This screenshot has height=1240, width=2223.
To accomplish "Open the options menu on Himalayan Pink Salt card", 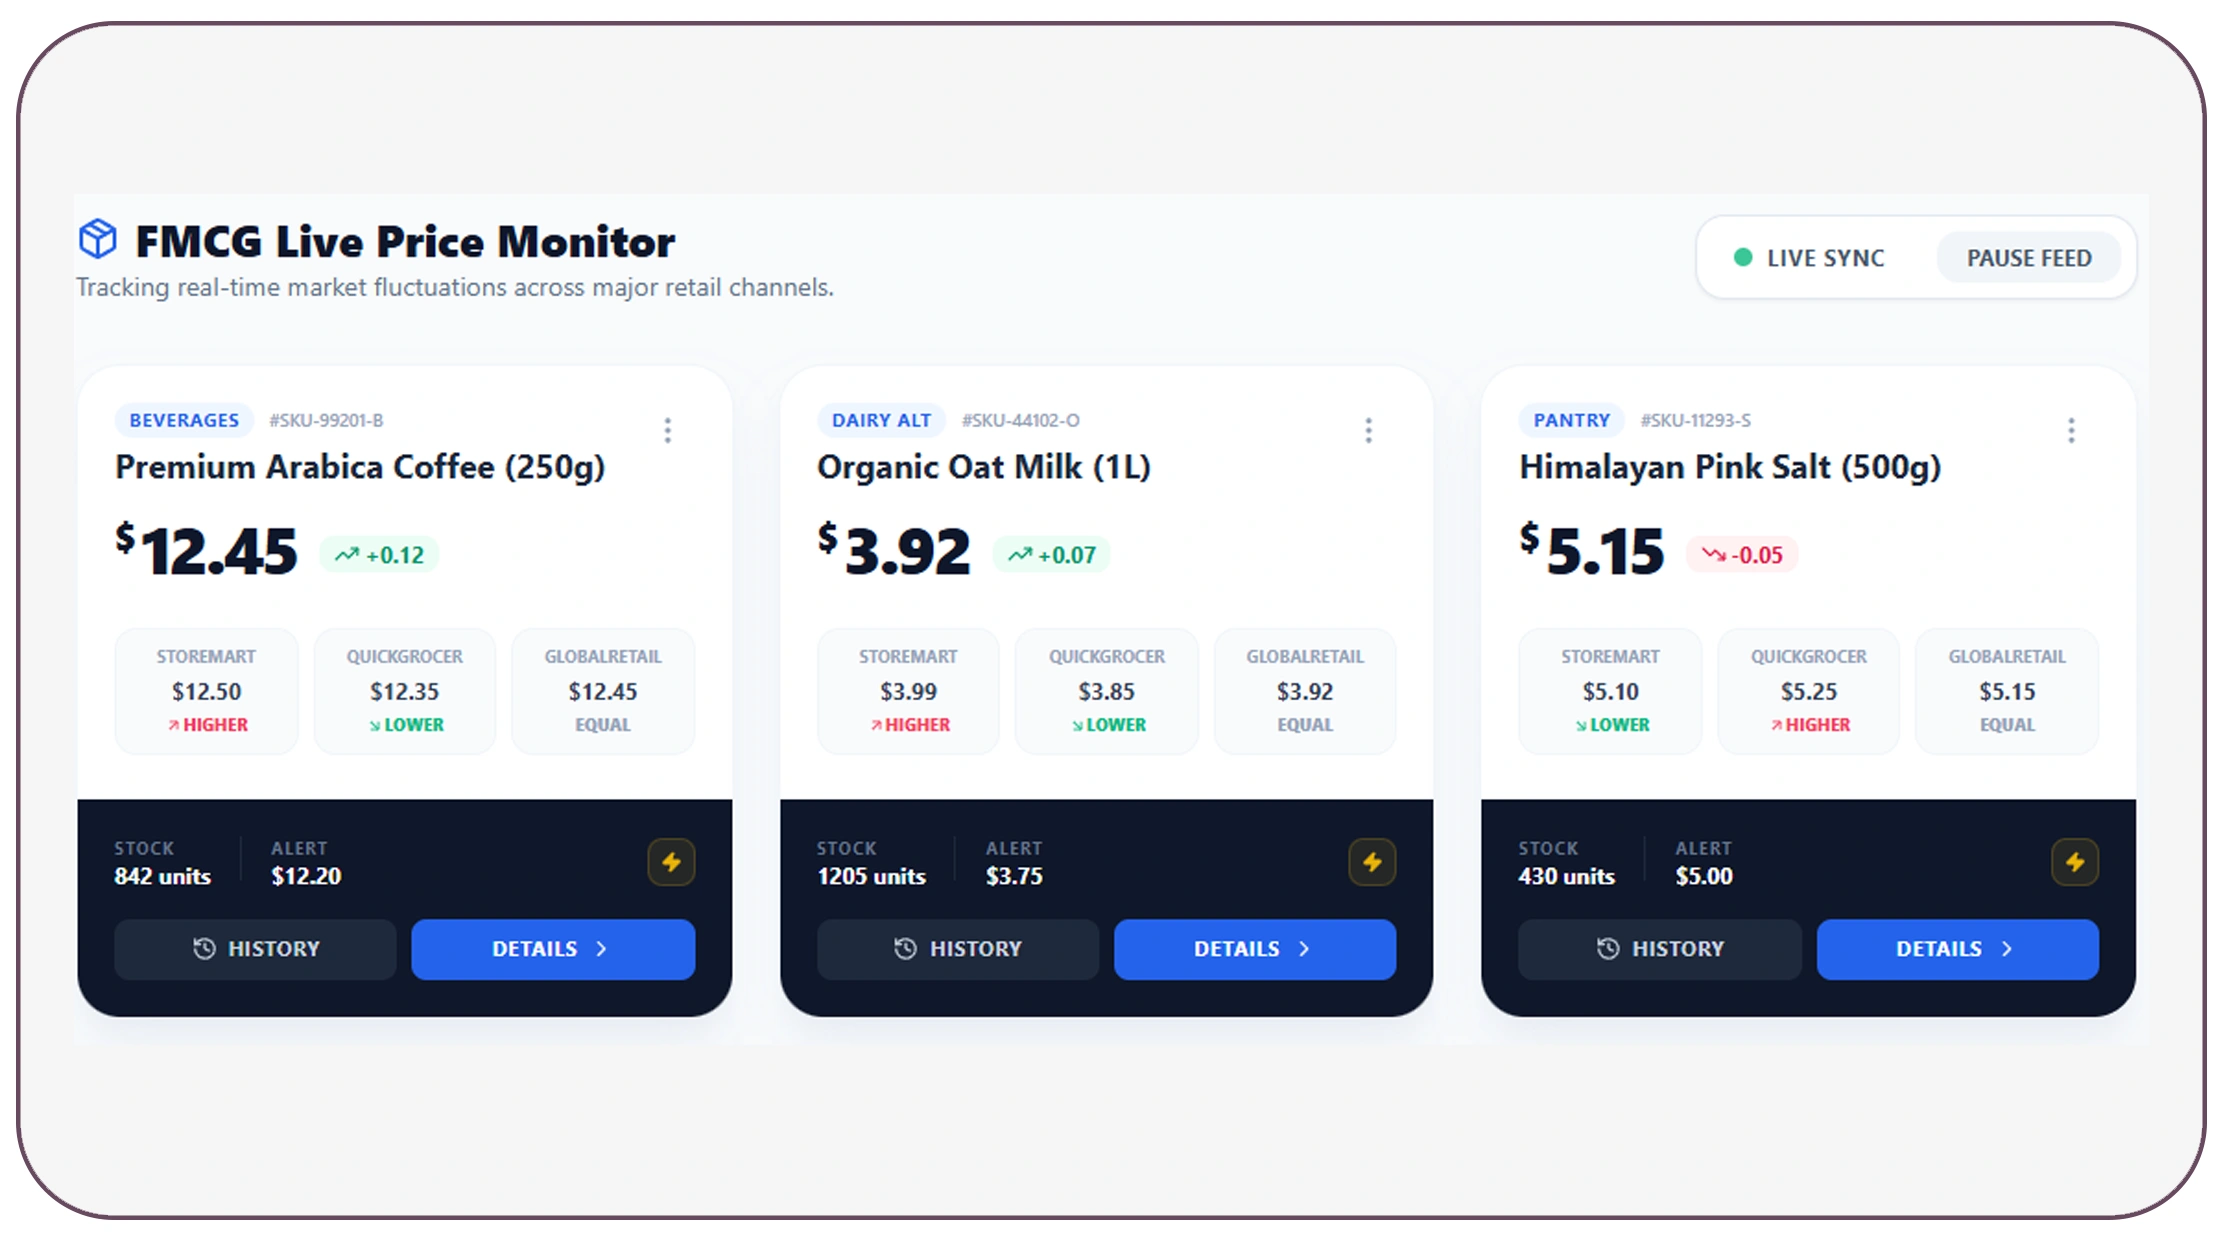I will pyautogui.click(x=2071, y=429).
